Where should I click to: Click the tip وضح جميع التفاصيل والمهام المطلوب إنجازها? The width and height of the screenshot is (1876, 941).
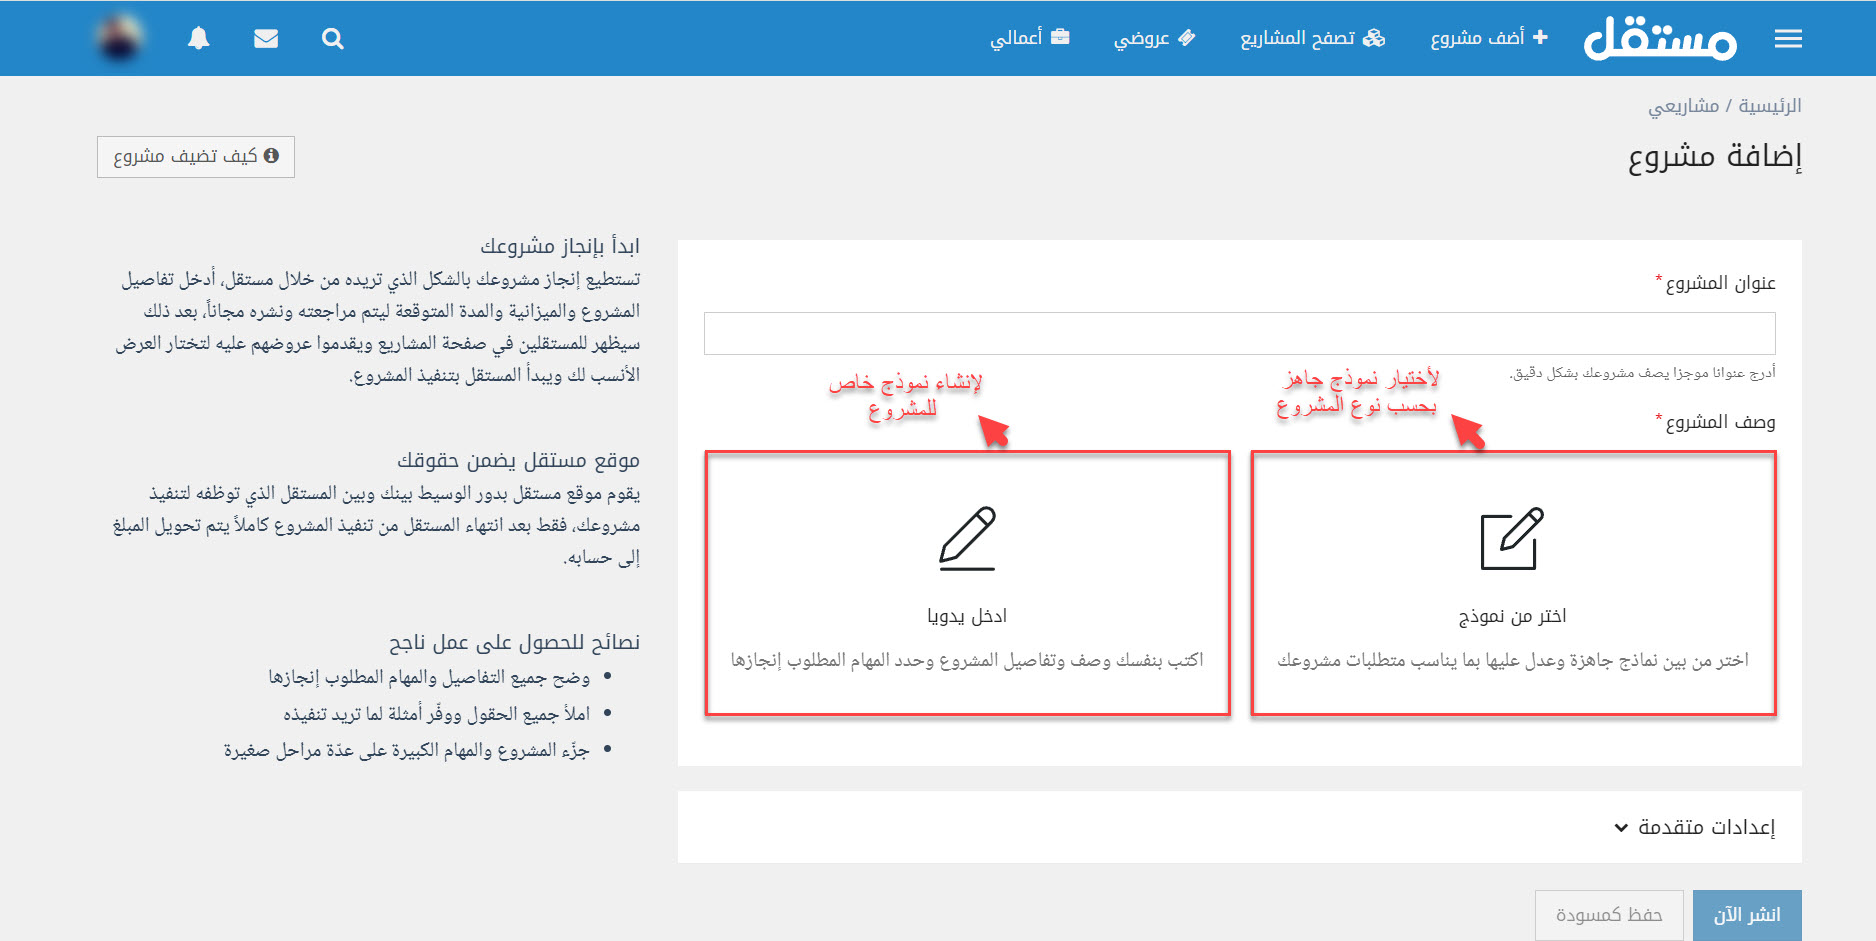pos(429,678)
